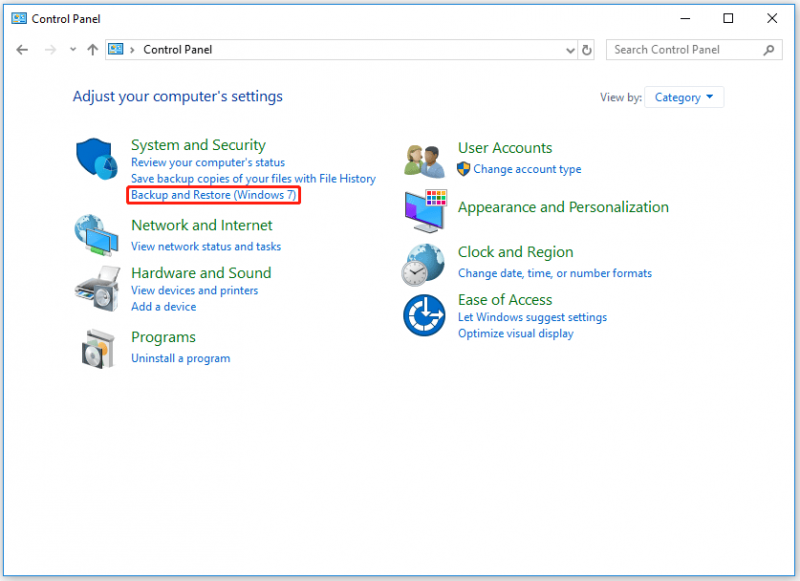Open the User Accounts people icon

pos(424,161)
